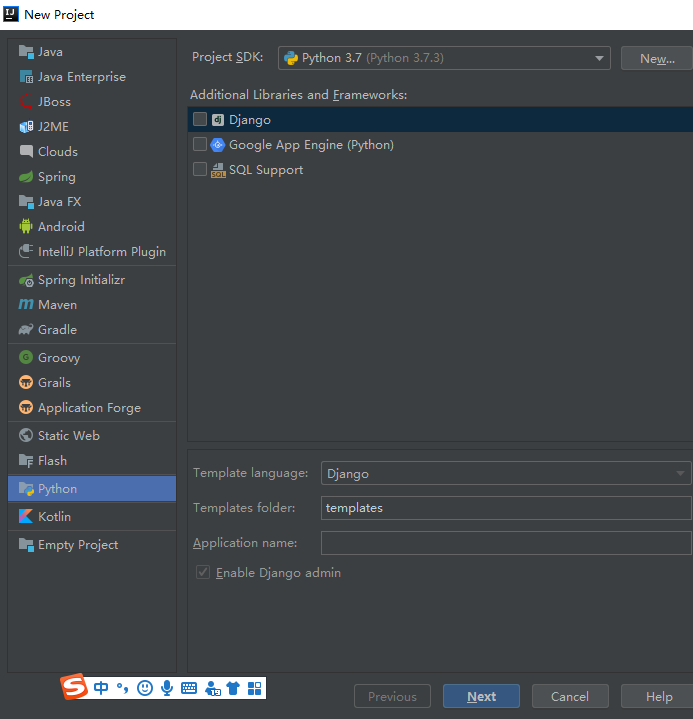693x719 pixels.
Task: Open the emoji smiley on IME bar
Action: click(x=145, y=688)
